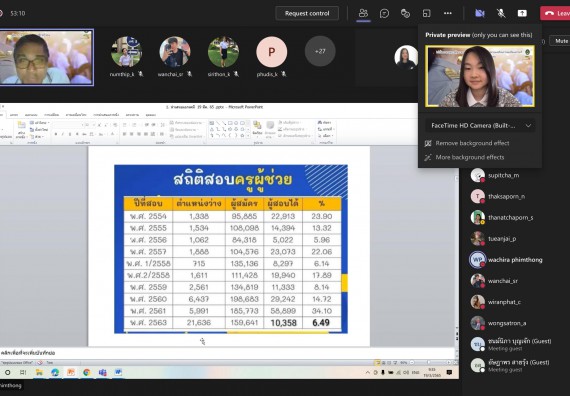
Task: Open the FaceTime HD Camera device dropdown
Action: 480,125
